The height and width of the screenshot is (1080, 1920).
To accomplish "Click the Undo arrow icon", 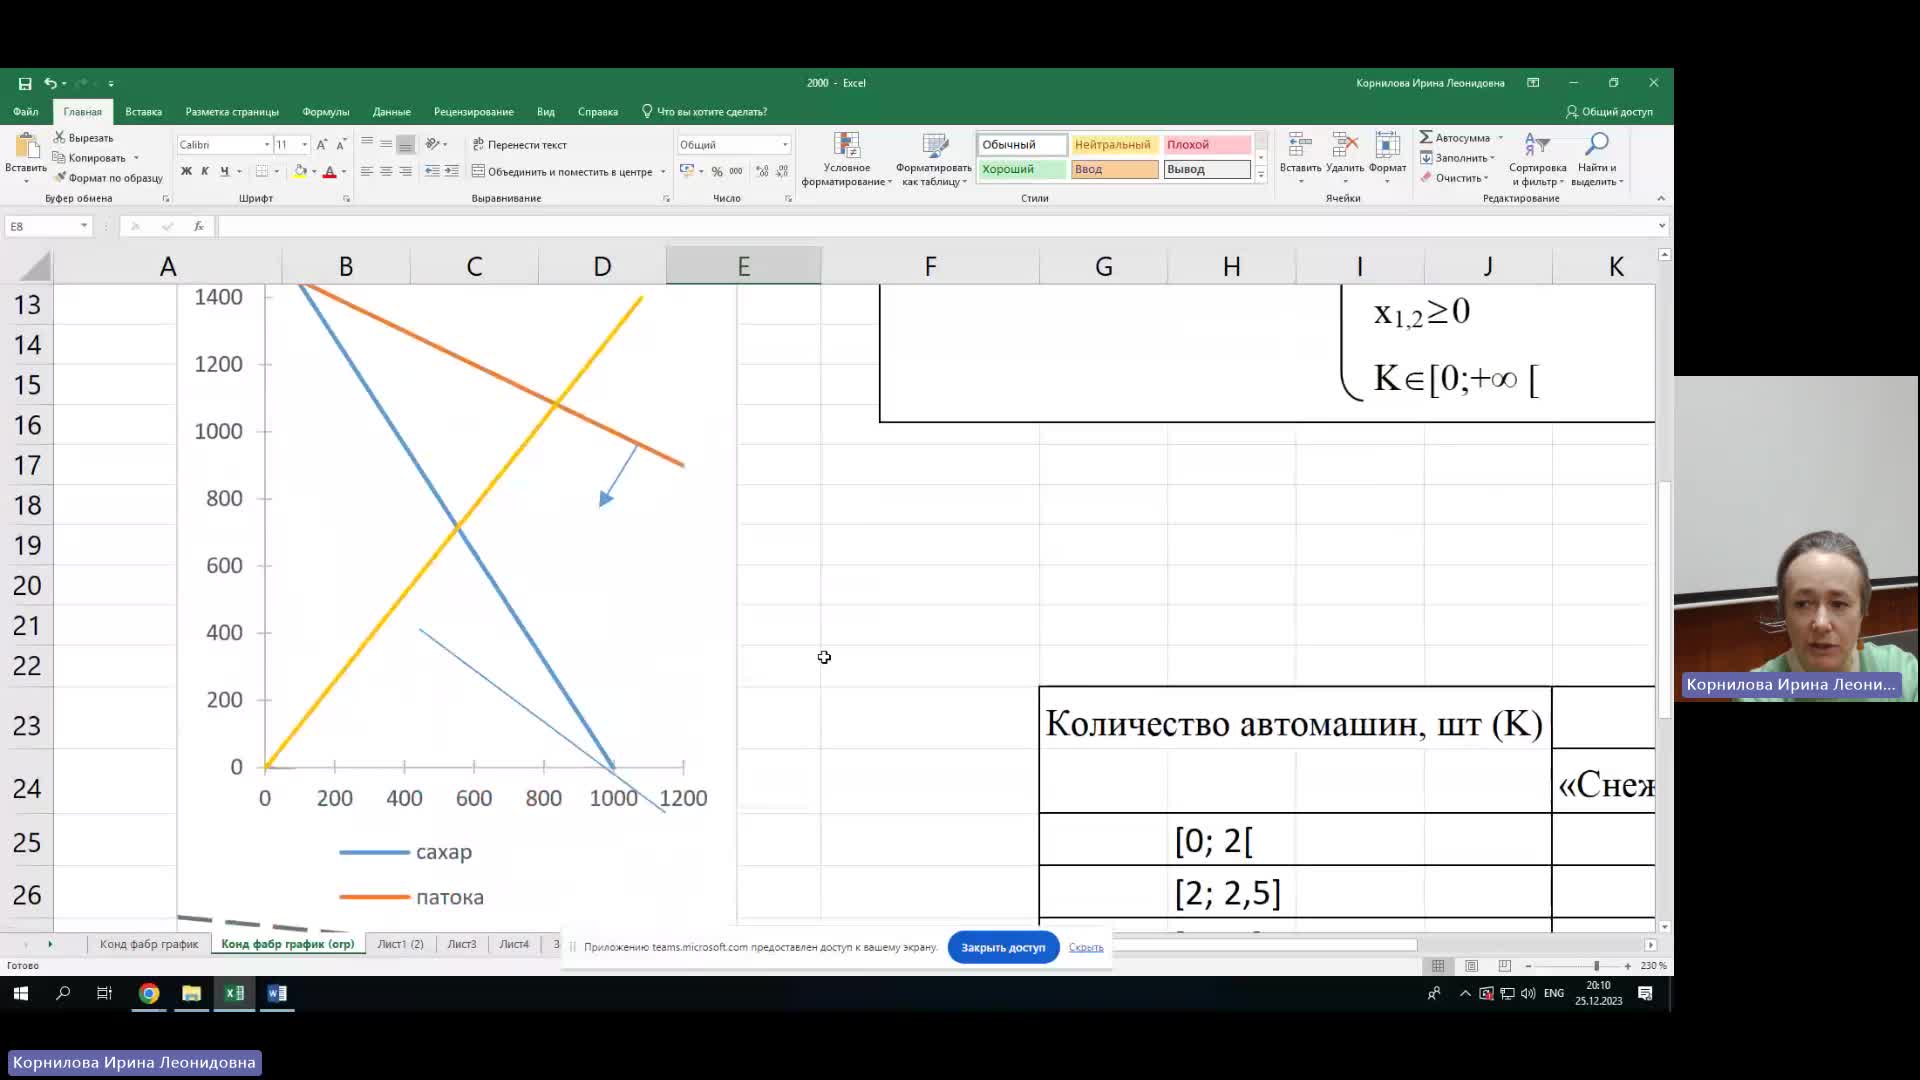I will coord(49,83).
